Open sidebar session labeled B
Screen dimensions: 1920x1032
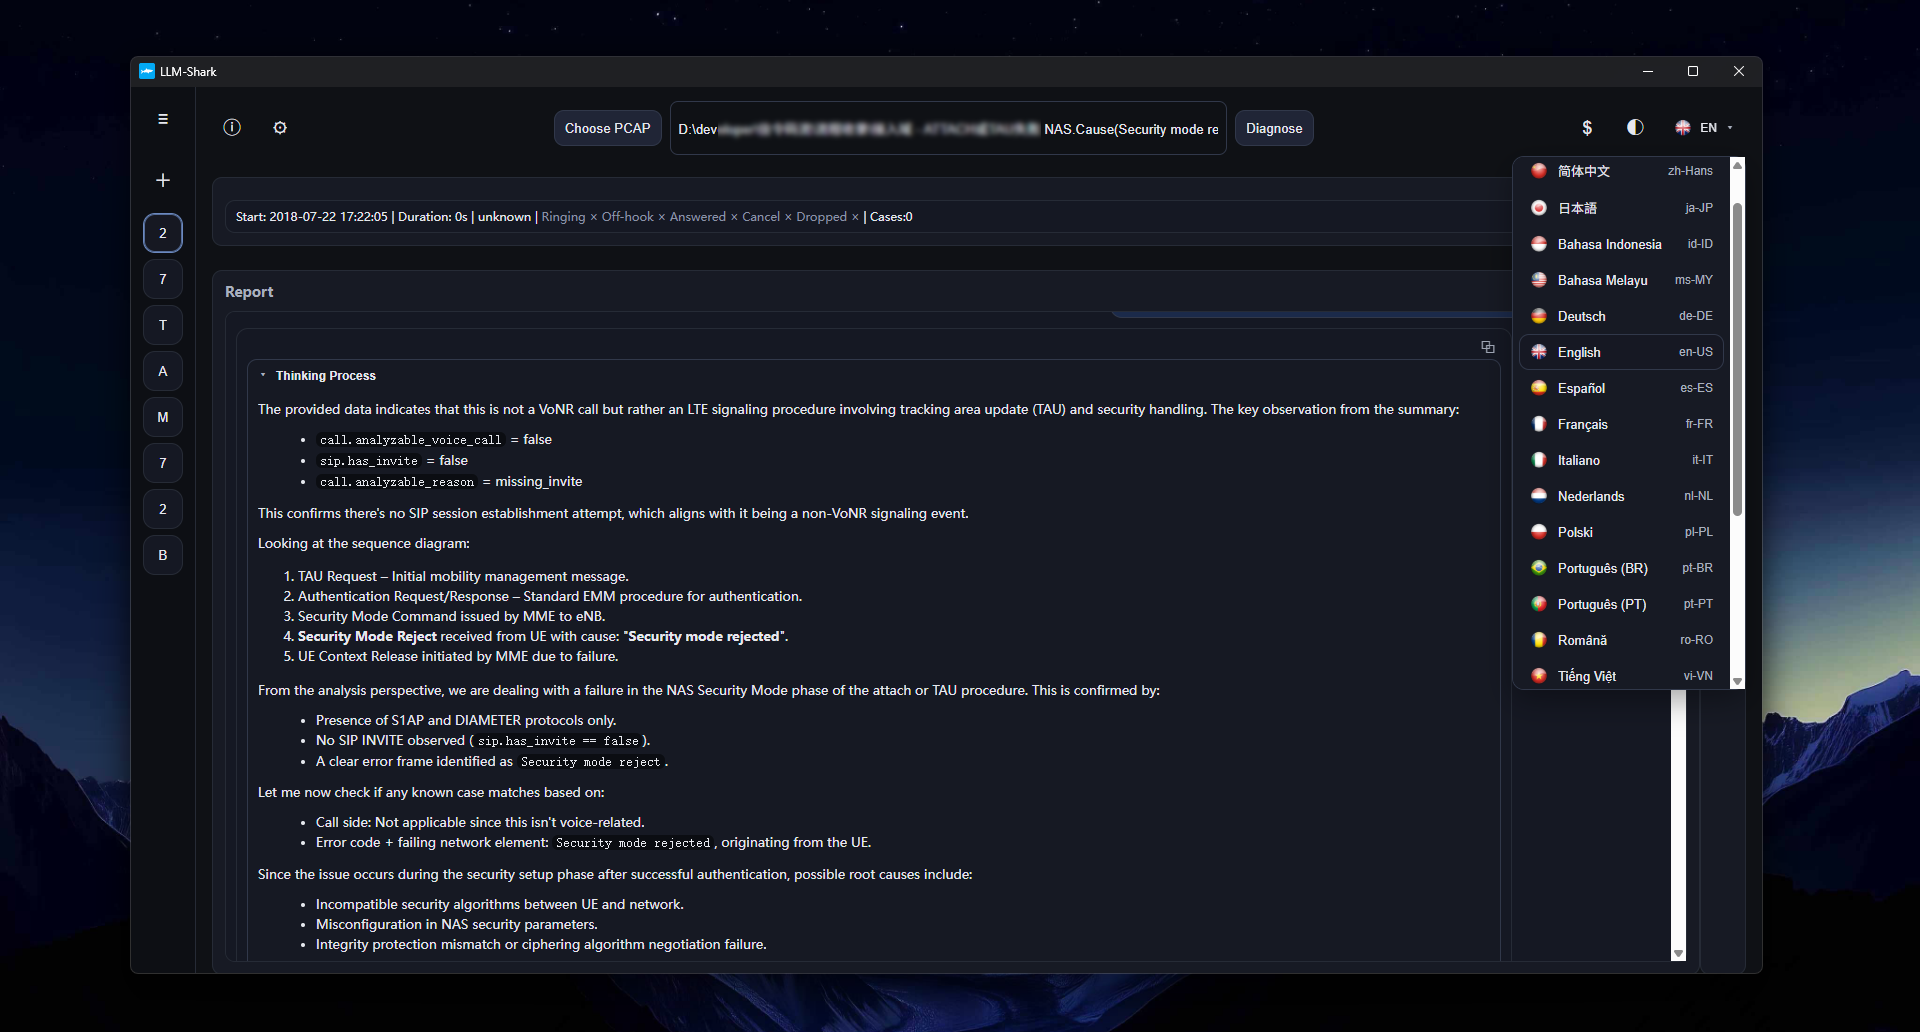[163, 555]
